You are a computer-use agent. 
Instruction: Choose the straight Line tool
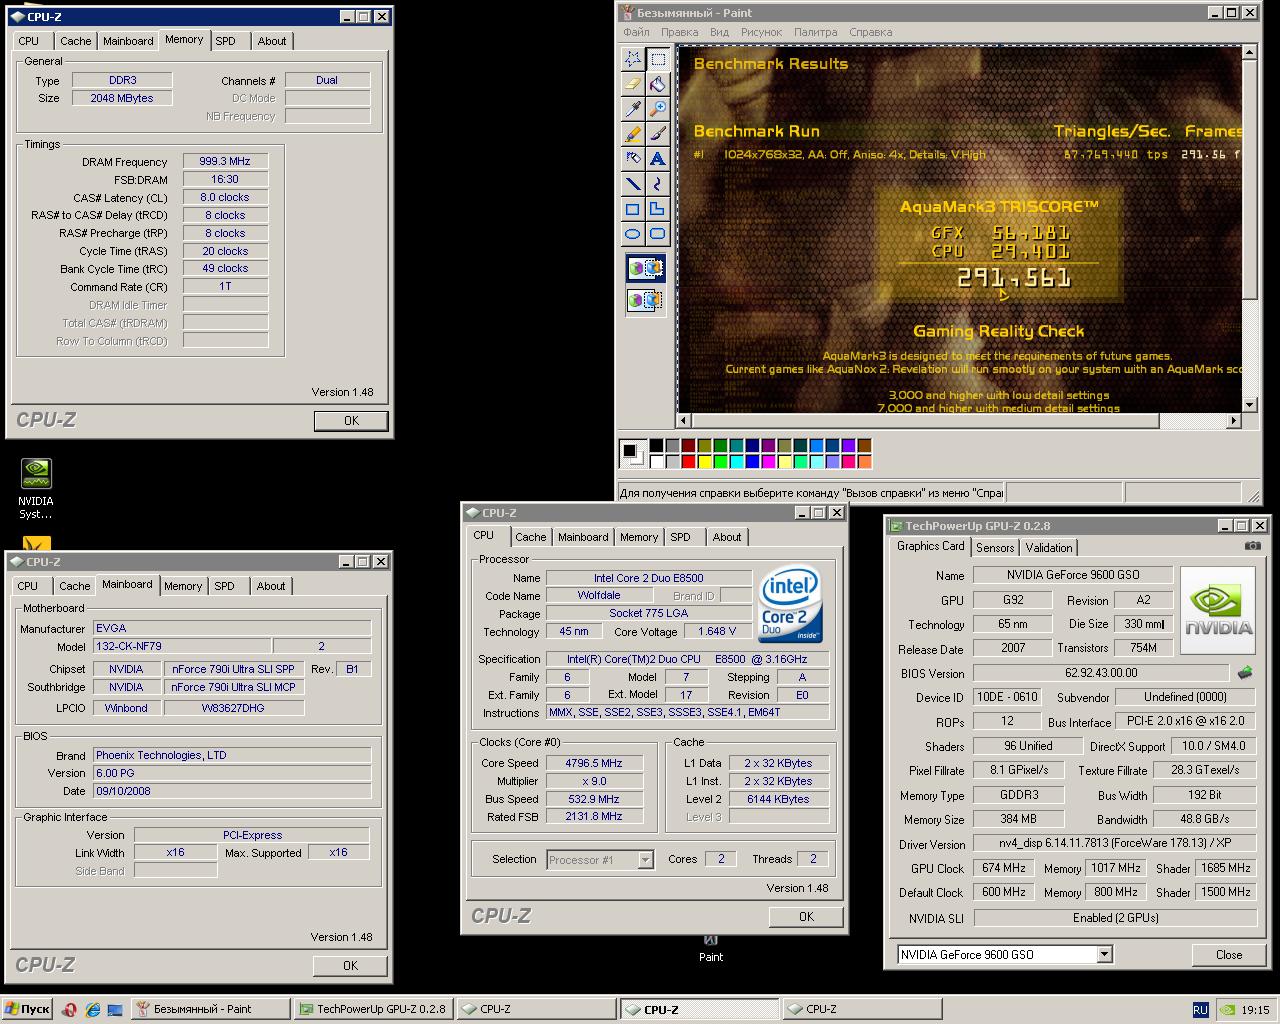coord(633,183)
